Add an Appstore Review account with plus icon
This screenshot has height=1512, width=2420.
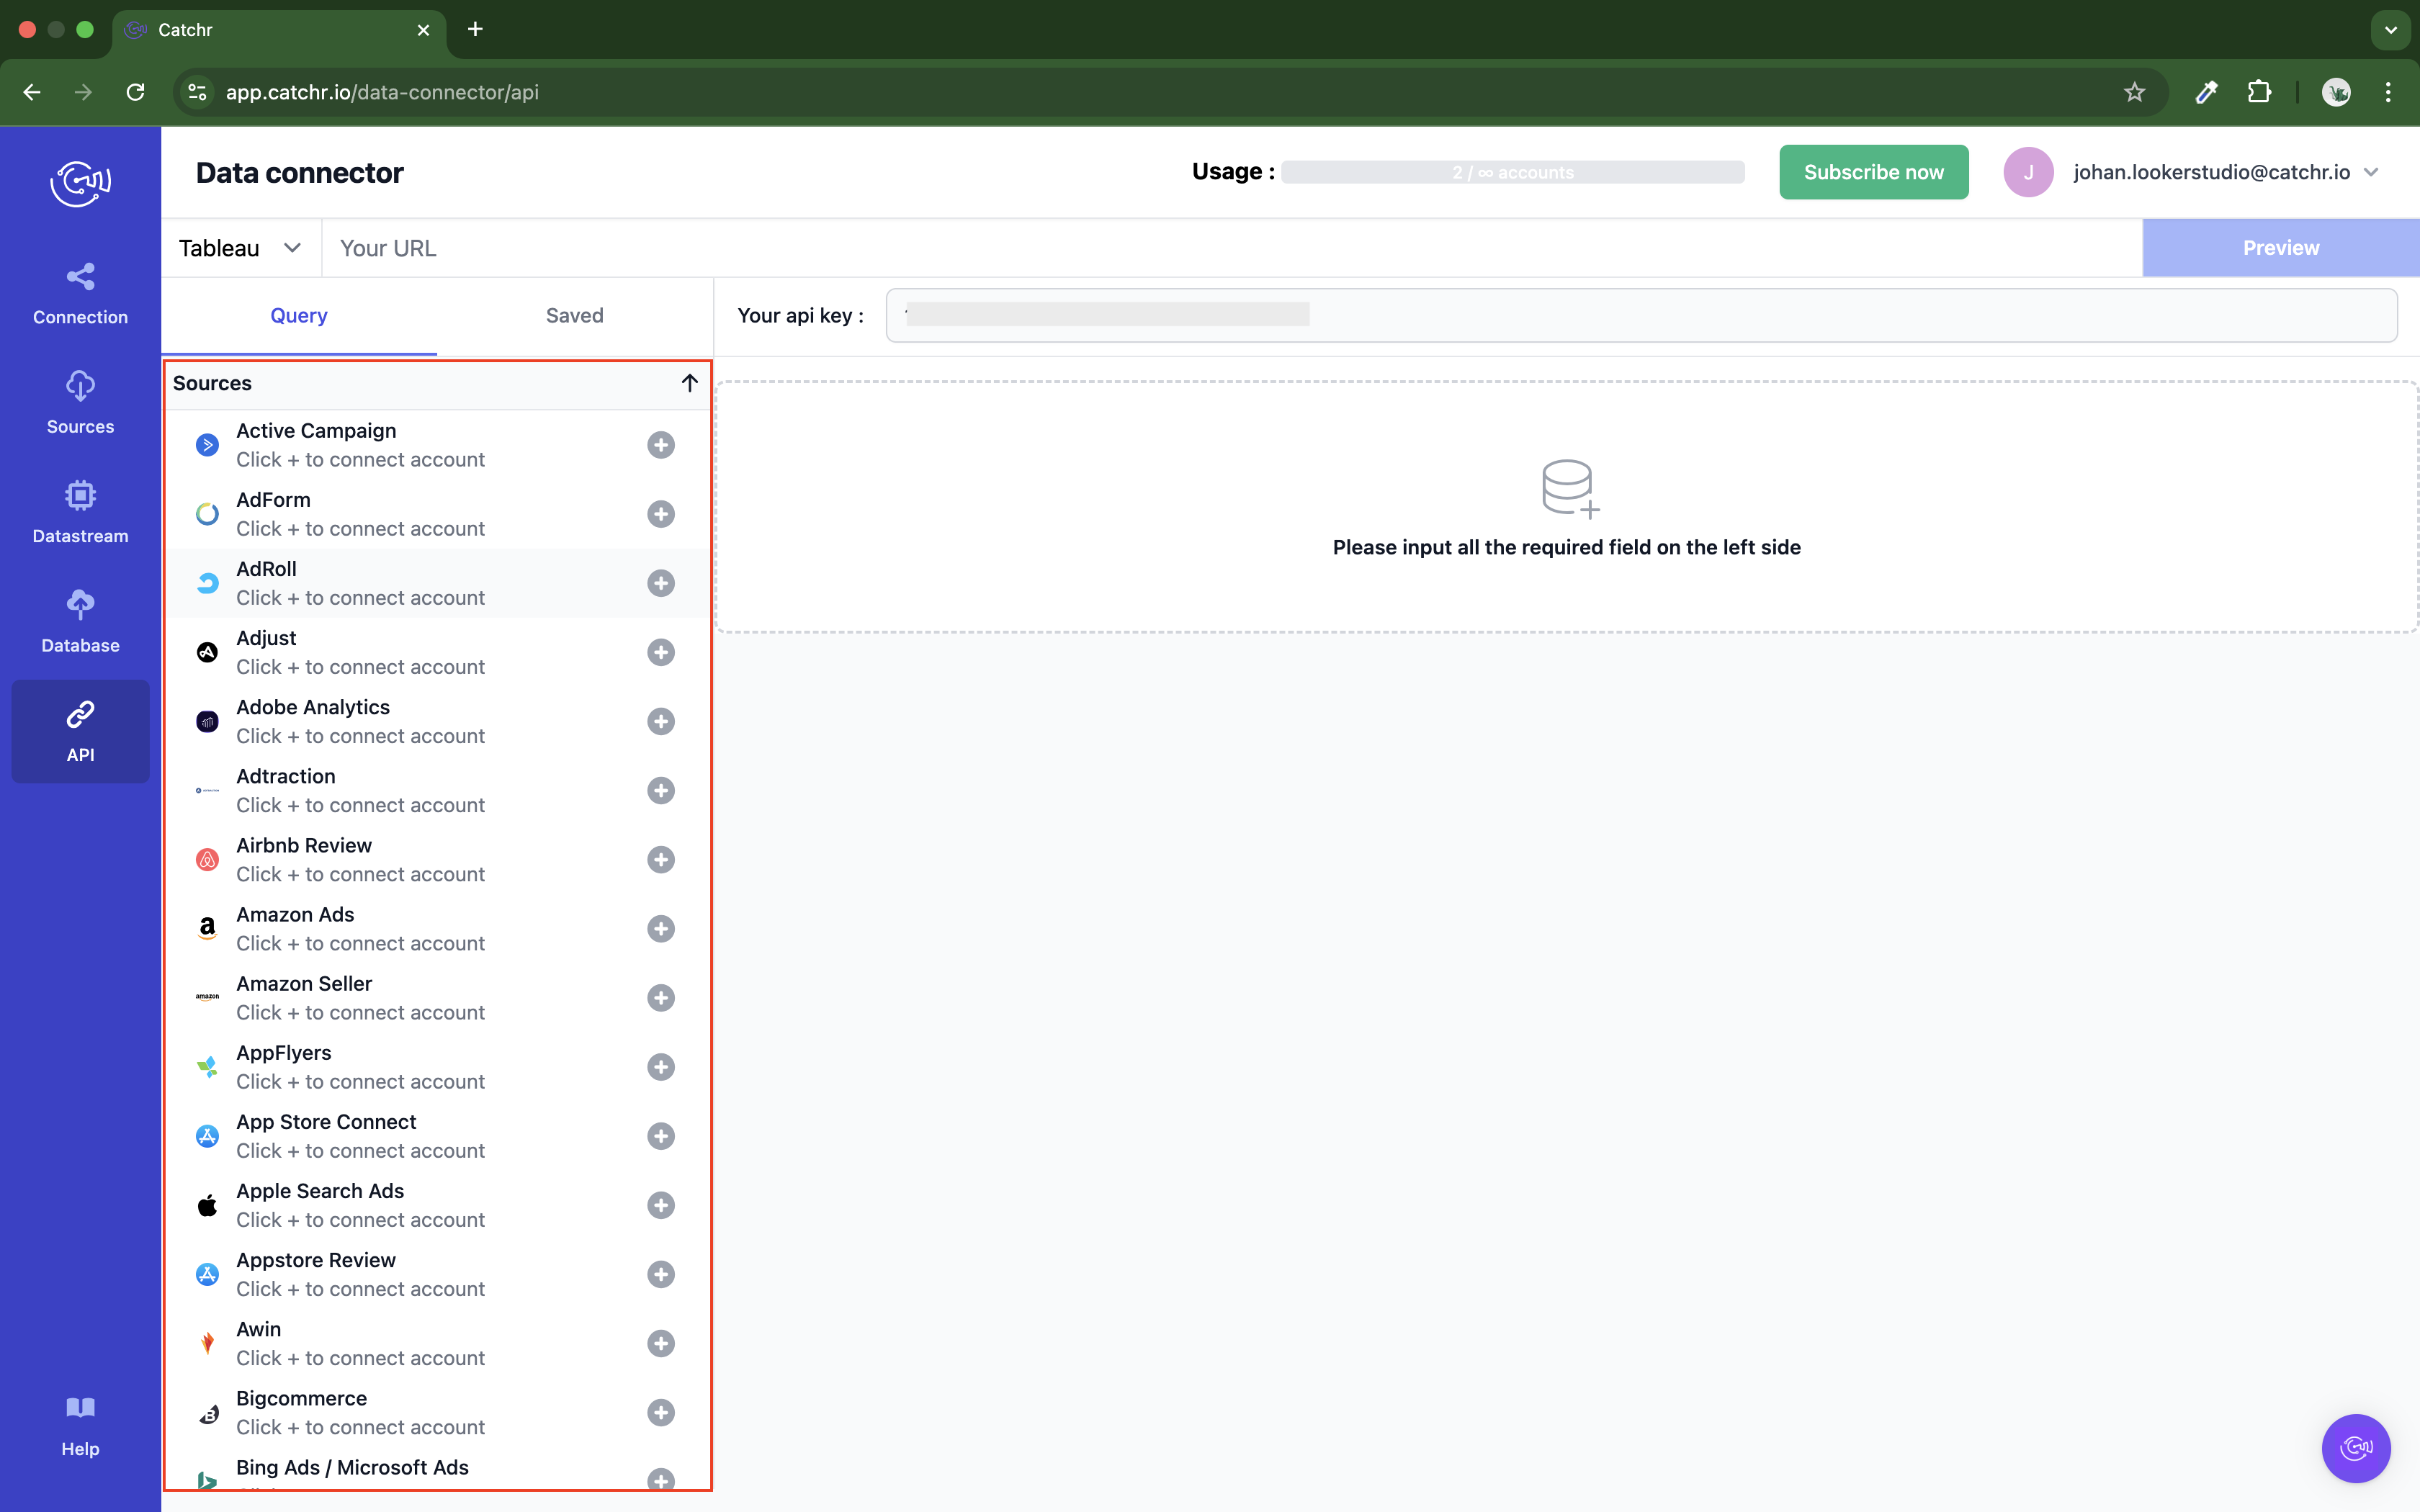(x=661, y=1274)
